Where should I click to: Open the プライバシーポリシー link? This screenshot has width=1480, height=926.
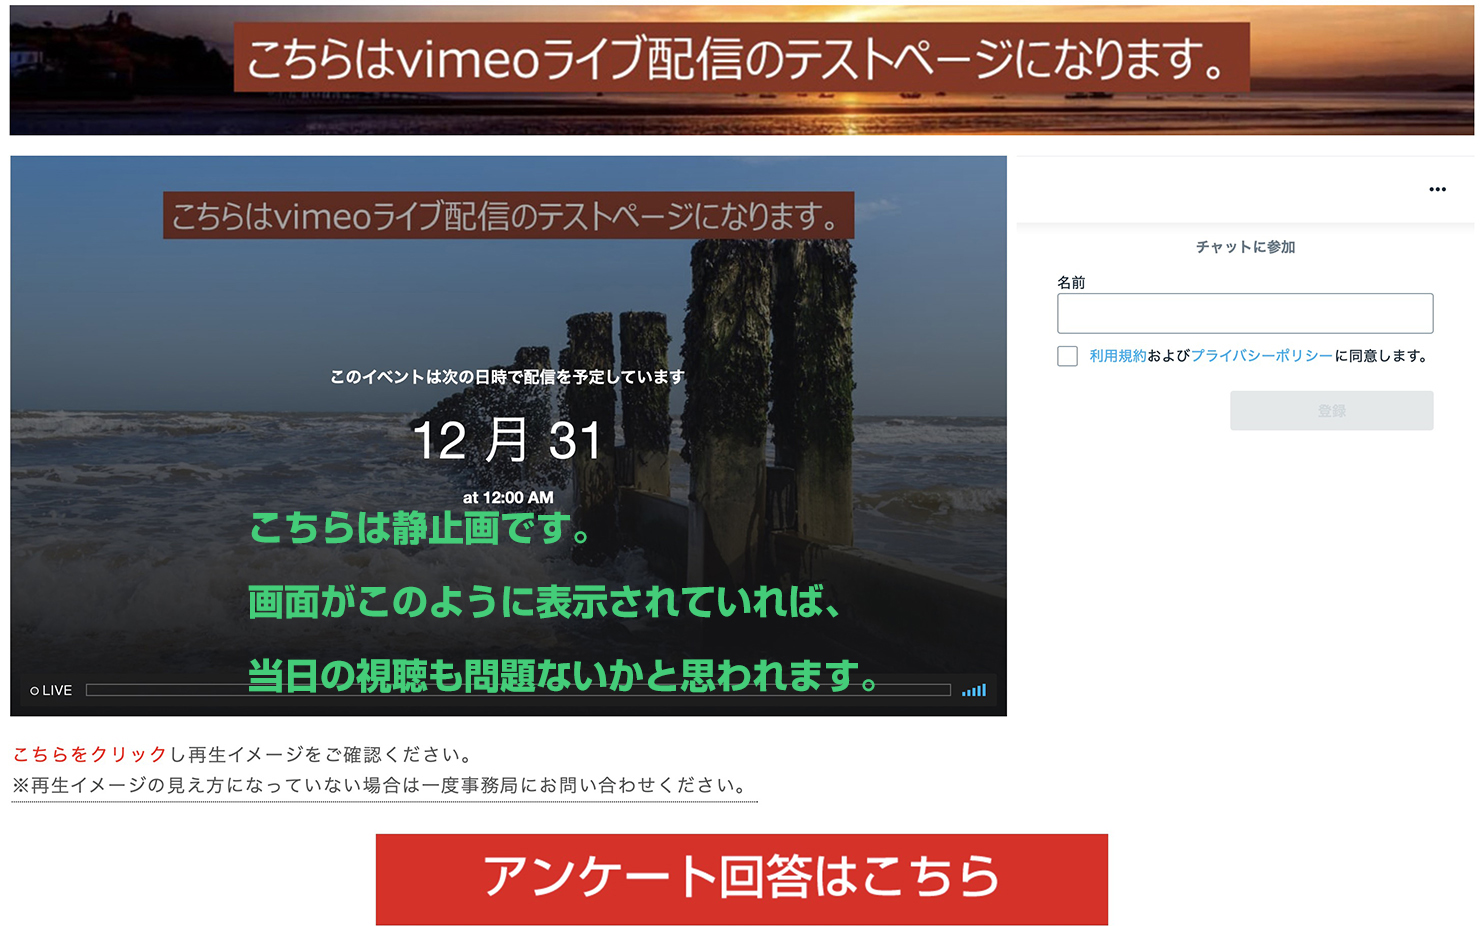point(1261,356)
